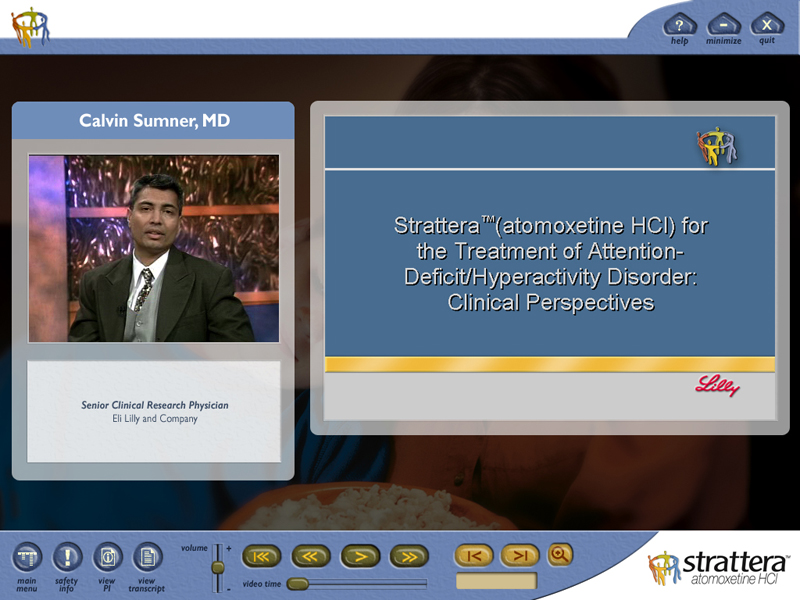Increase volume with the plus sign
This screenshot has height=600, width=800.
[x=229, y=548]
